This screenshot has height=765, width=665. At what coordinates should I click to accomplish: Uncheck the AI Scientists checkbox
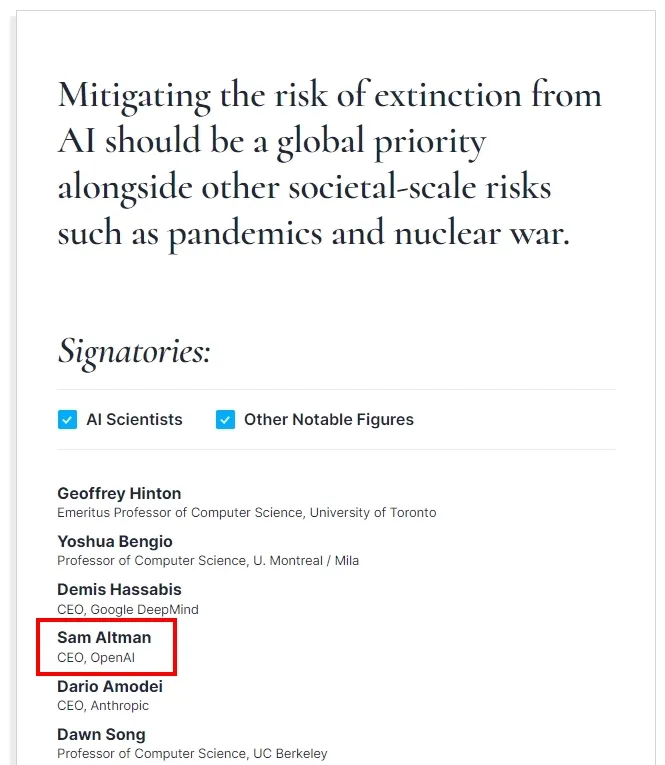click(x=67, y=420)
